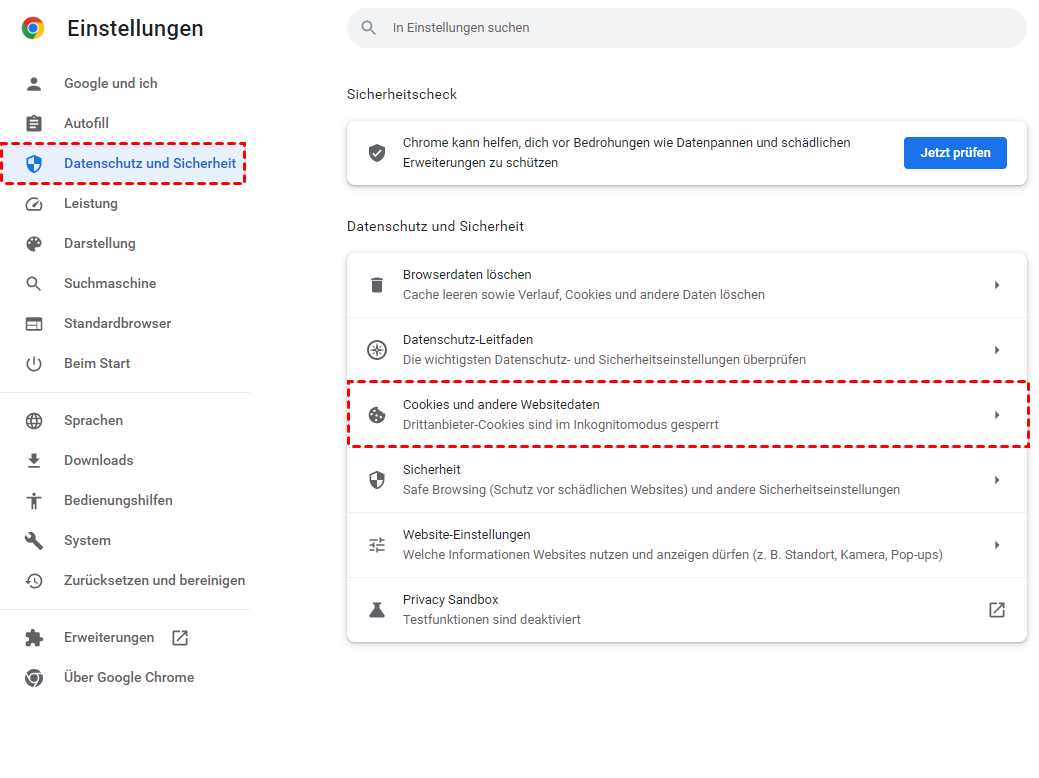Open external link icon for Privacy Sandbox
Viewport: 1039px width, 778px height.
[996, 610]
